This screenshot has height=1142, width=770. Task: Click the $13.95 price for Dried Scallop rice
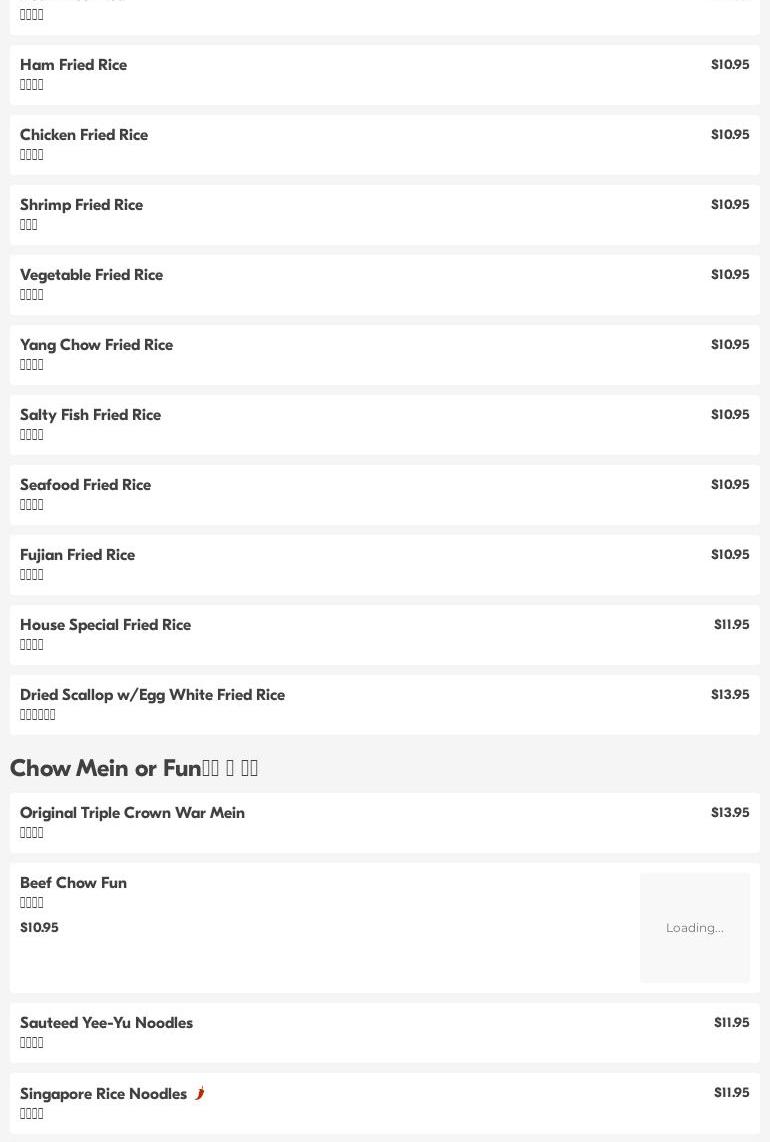730,694
